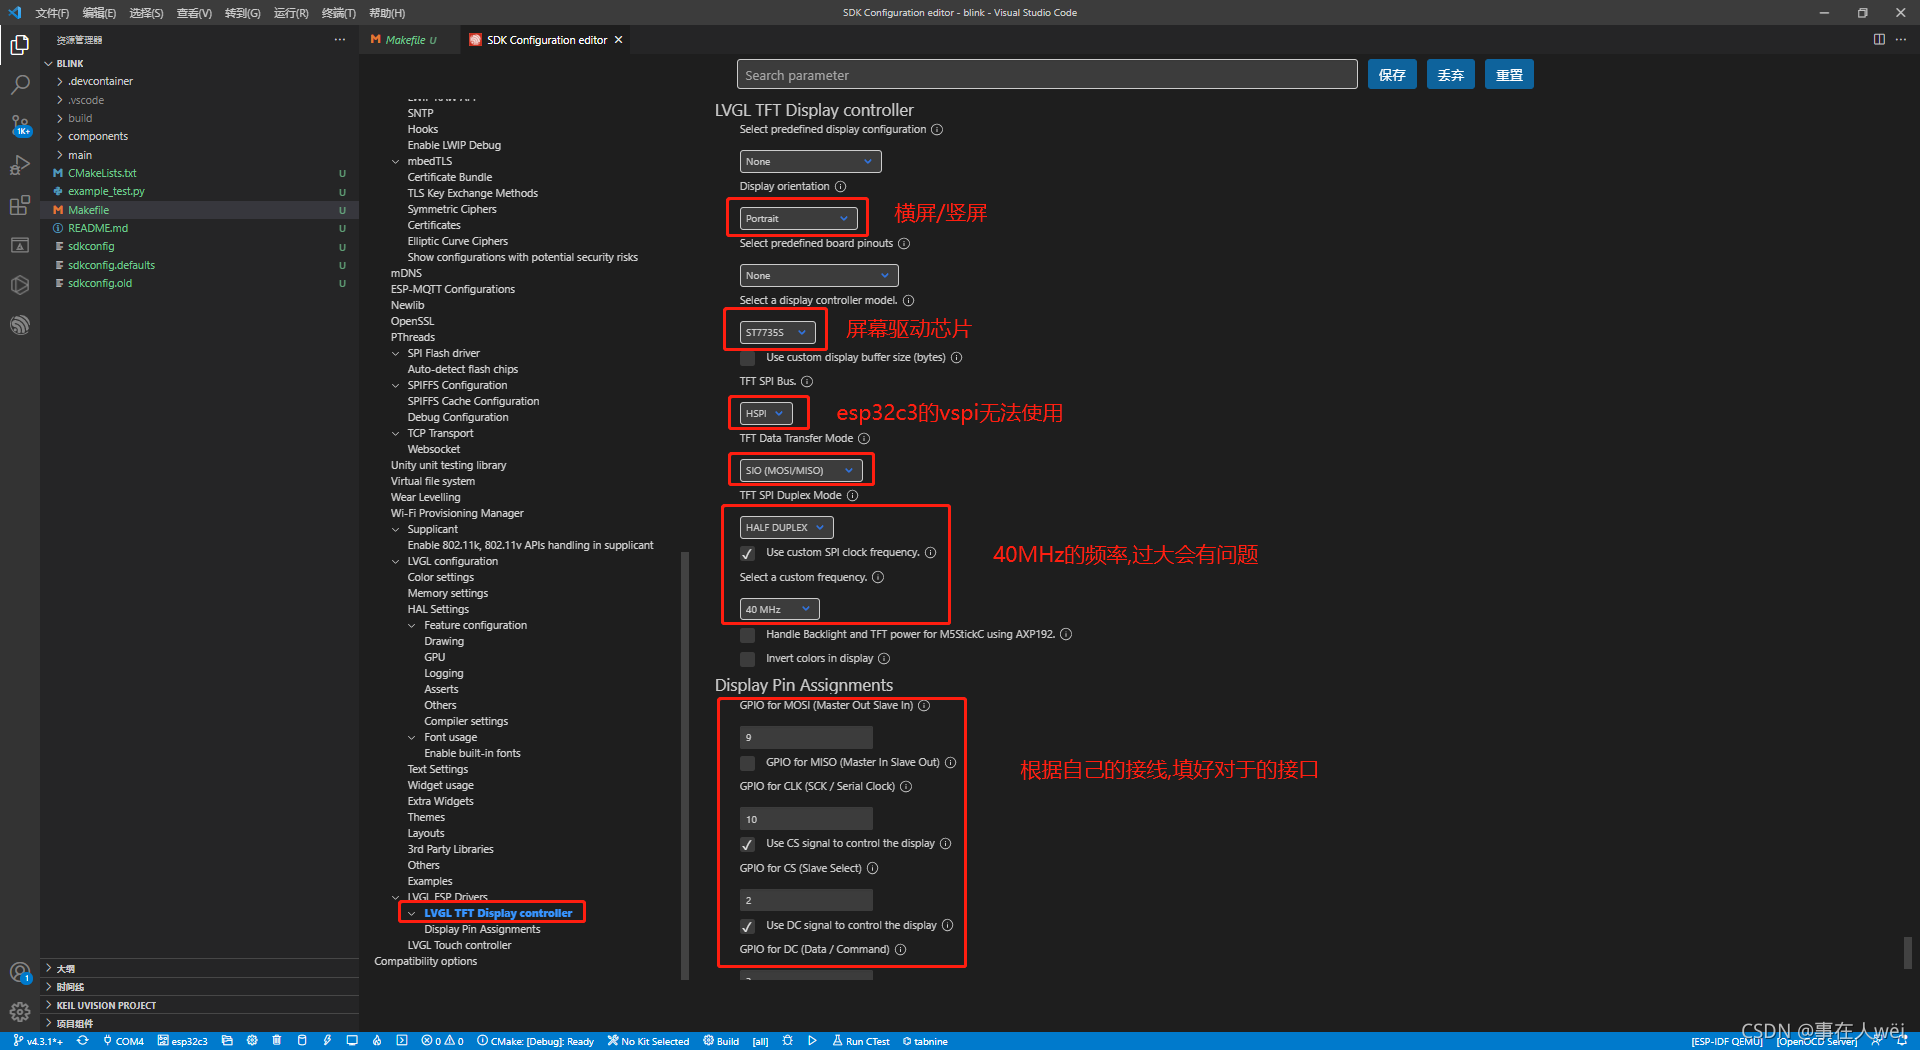Toggle Use custom SPI clock frequency checkbox

click(x=747, y=553)
